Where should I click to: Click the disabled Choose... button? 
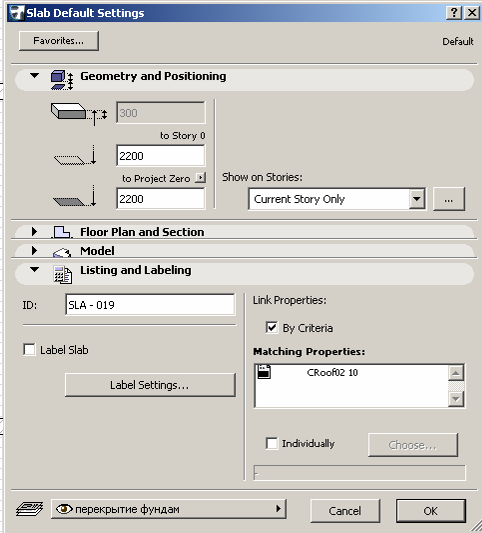[413, 445]
